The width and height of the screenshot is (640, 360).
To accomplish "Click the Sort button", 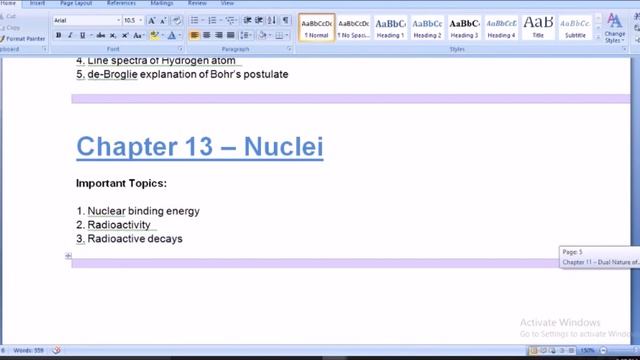I will click(x=272, y=20).
